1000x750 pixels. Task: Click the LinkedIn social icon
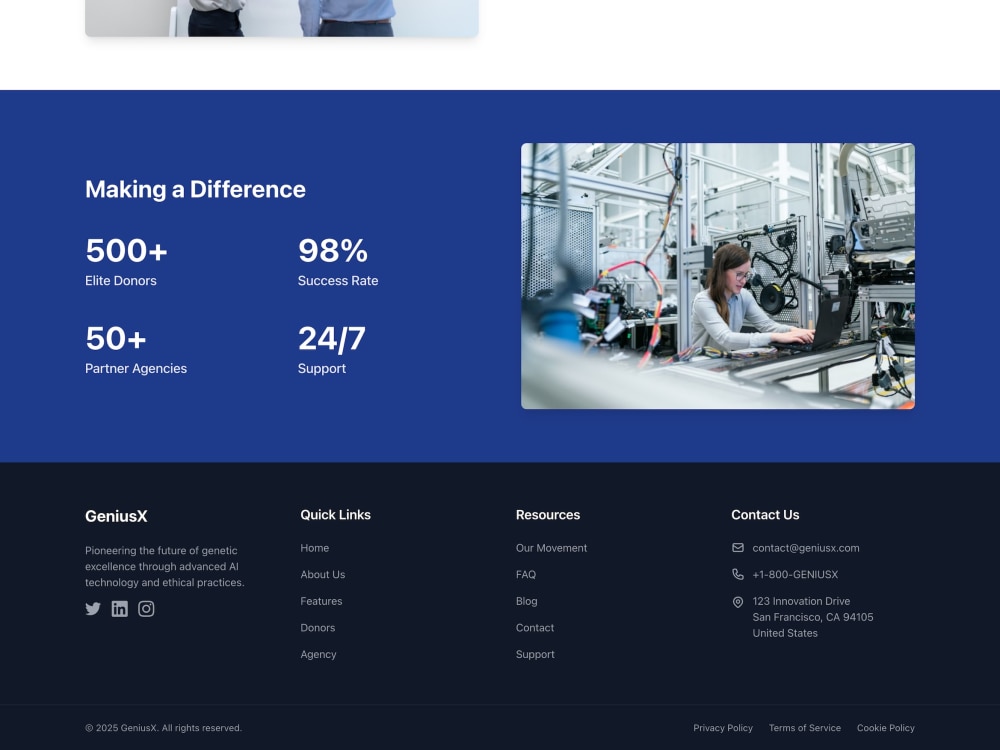120,609
